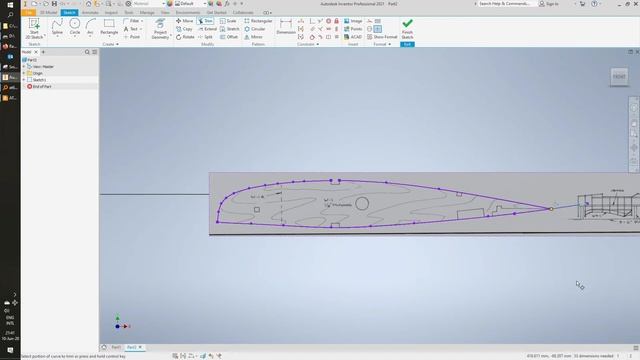Insert an ACAD file
Image resolution: width=640 pixels, height=360 pixels.
click(x=353, y=37)
